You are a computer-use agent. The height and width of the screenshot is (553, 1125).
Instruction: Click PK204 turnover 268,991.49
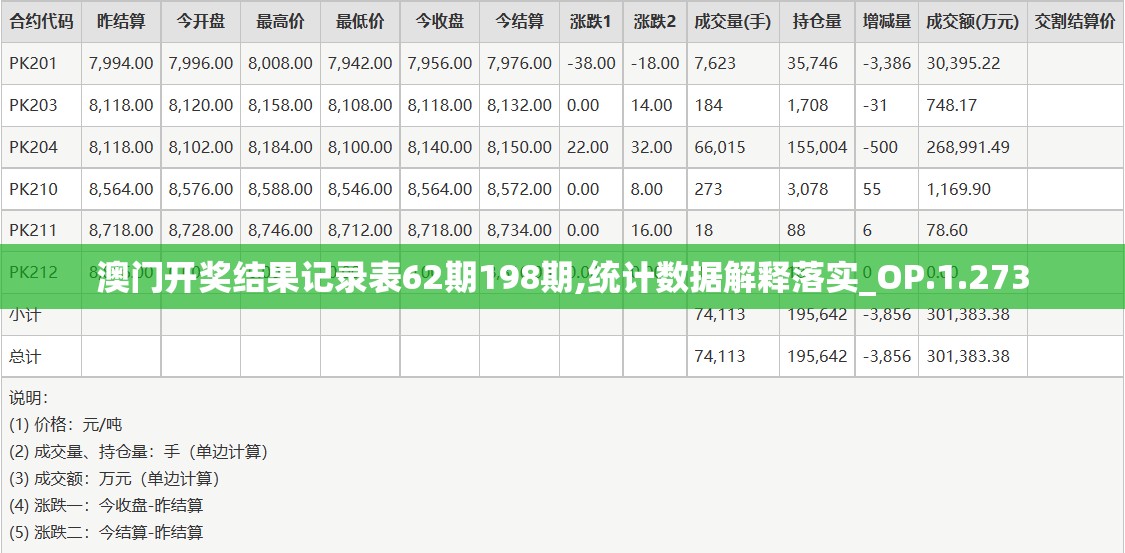point(968,147)
